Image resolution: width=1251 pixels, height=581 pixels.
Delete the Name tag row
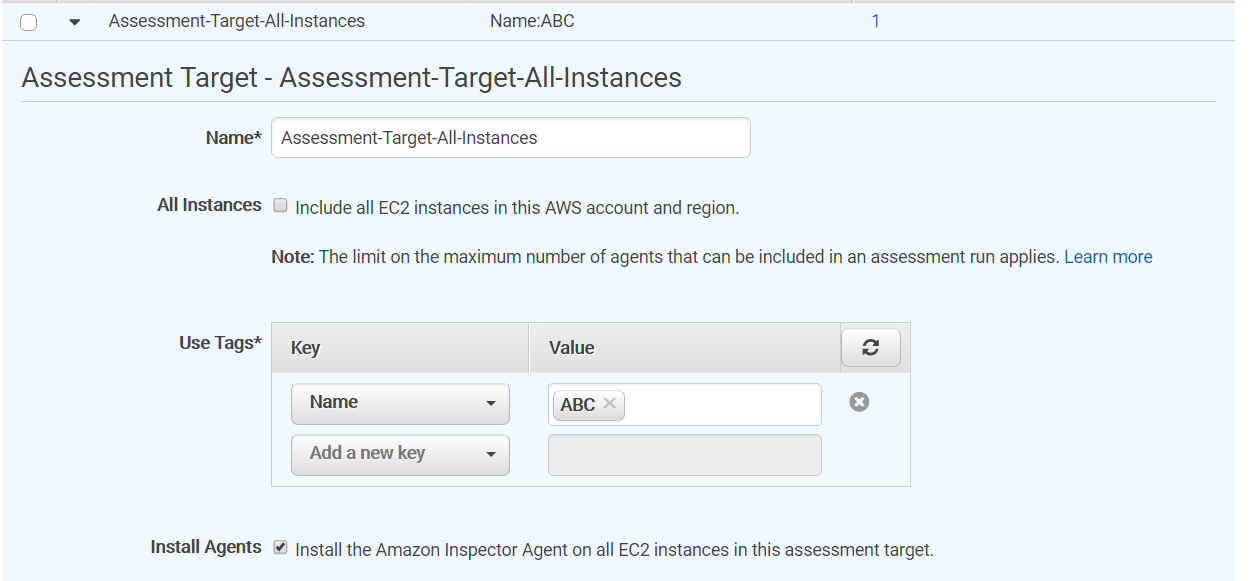coord(859,402)
